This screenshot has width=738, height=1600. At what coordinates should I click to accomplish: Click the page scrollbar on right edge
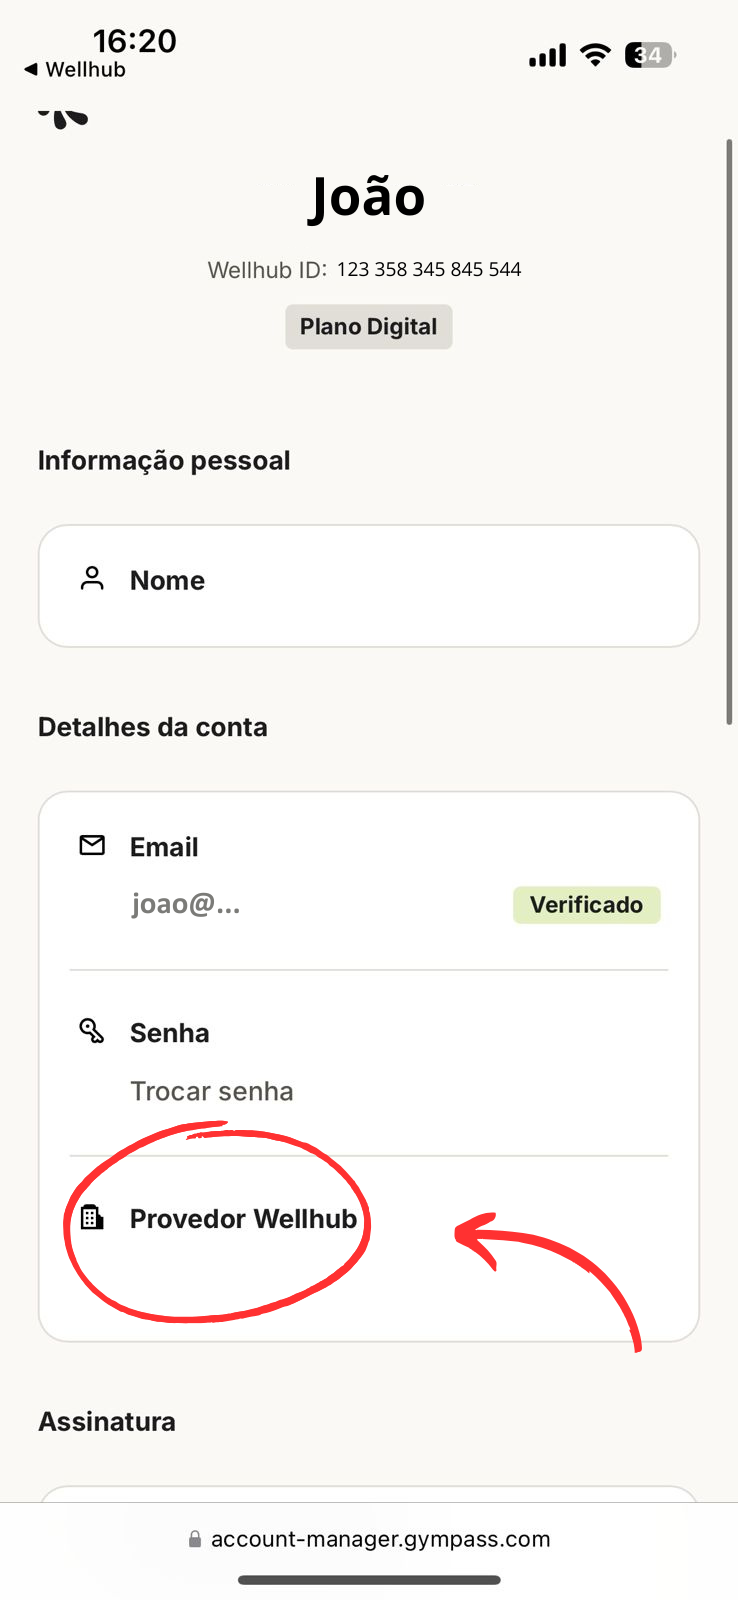729,430
